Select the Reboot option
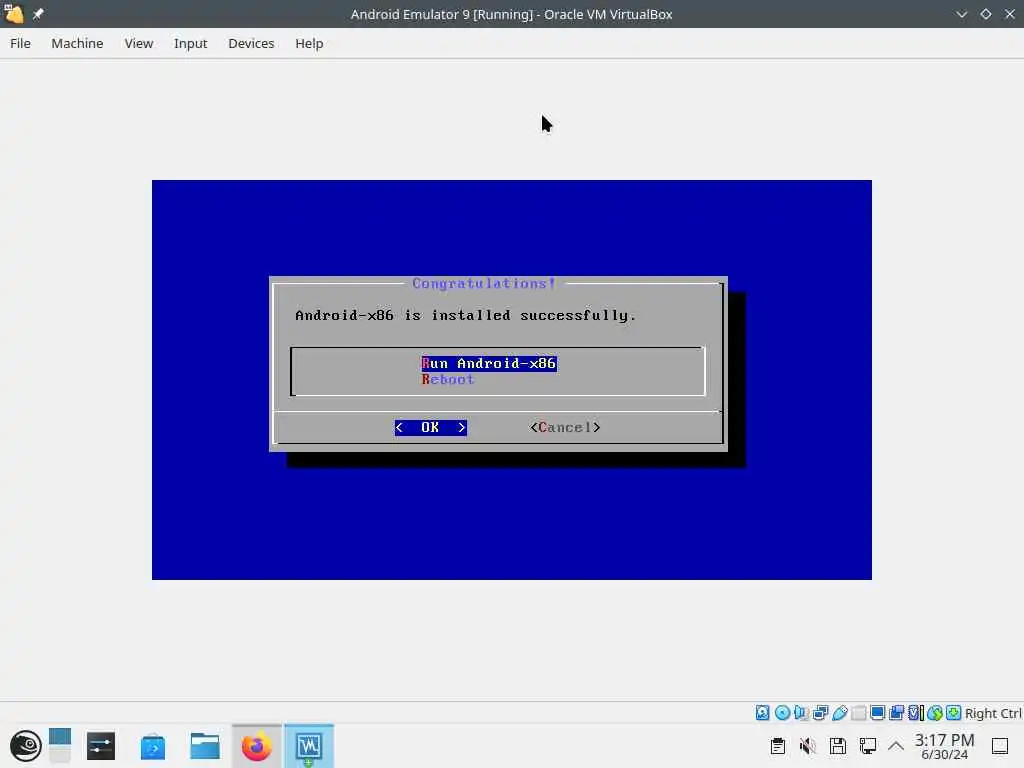The height and width of the screenshot is (768, 1024). tap(448, 379)
